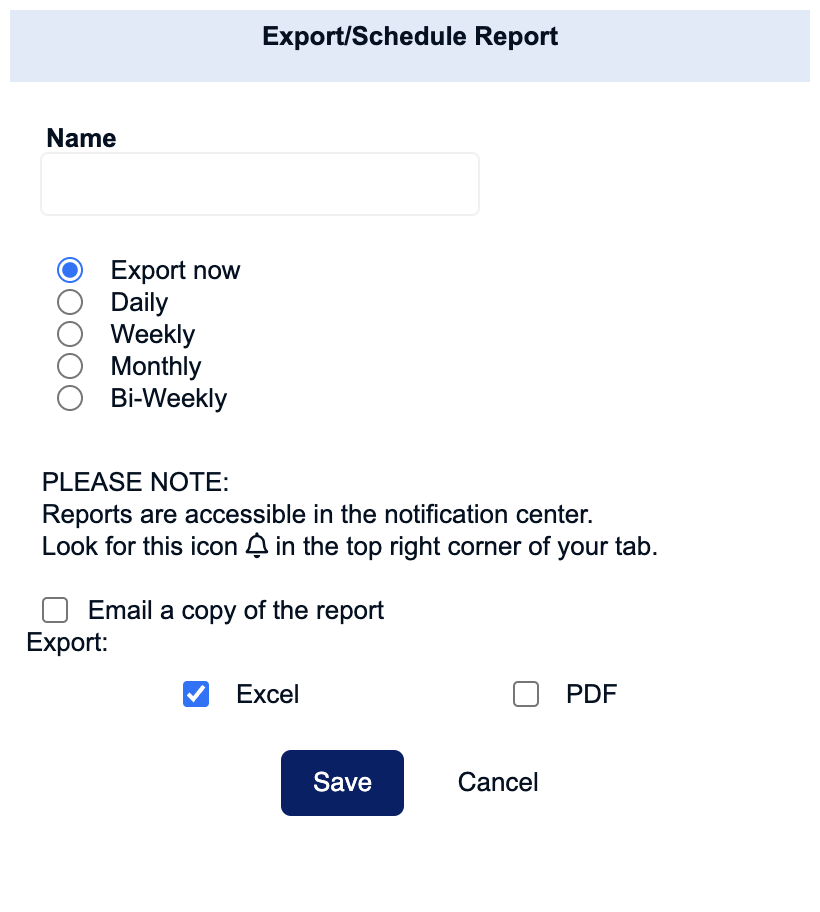820x912 pixels.
Task: Click the 'Excel' label text
Action: point(268,694)
